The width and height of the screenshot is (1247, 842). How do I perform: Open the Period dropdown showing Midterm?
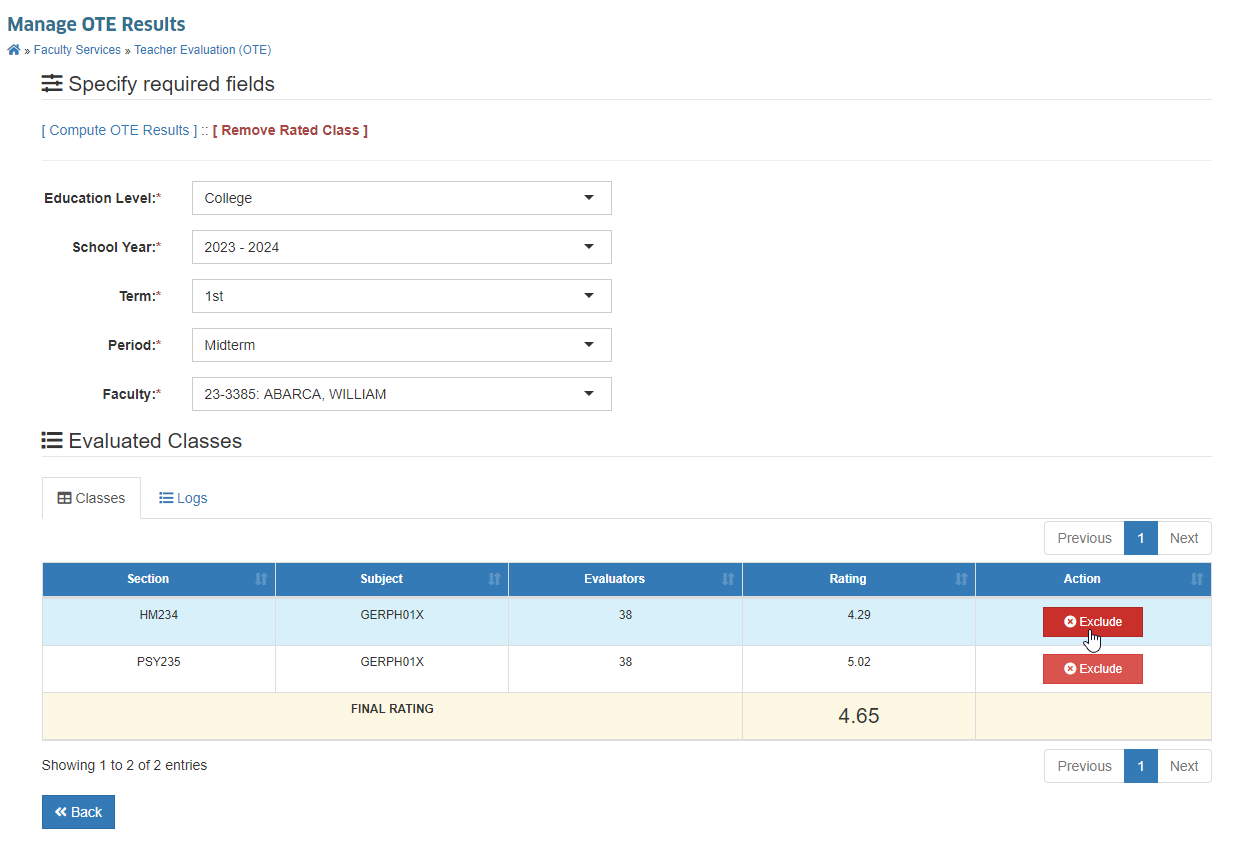pyautogui.click(x=402, y=345)
